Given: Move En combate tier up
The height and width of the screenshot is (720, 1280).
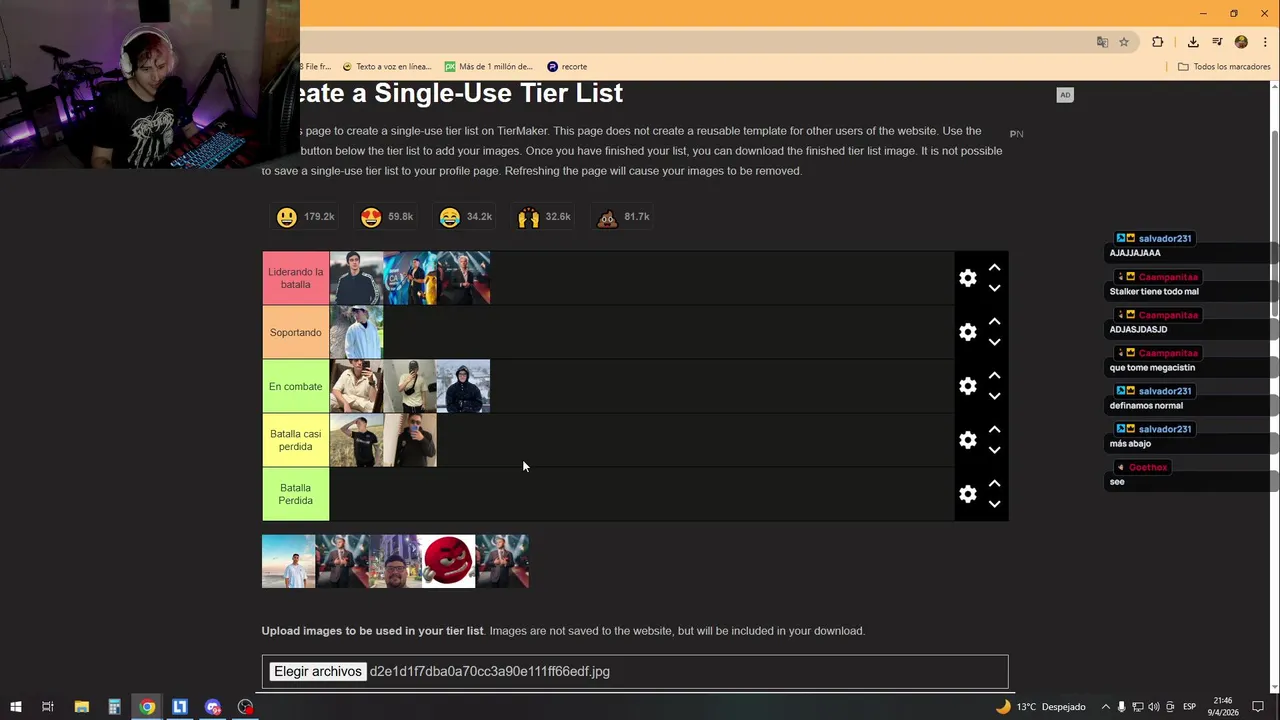Looking at the screenshot, I should pyautogui.click(x=994, y=376).
